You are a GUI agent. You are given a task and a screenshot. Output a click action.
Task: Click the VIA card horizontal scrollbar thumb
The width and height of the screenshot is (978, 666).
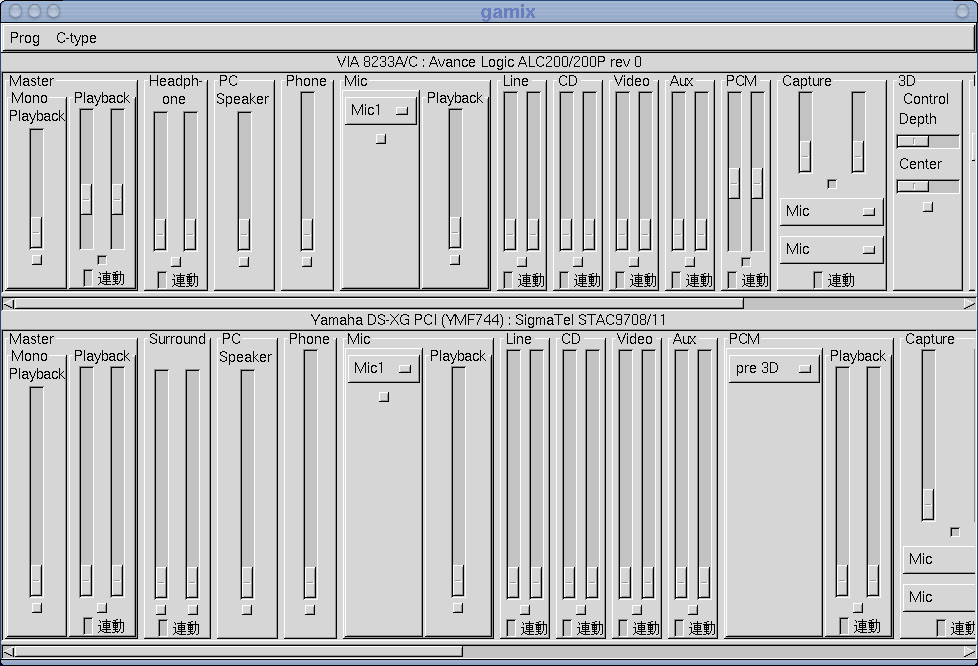coord(379,304)
